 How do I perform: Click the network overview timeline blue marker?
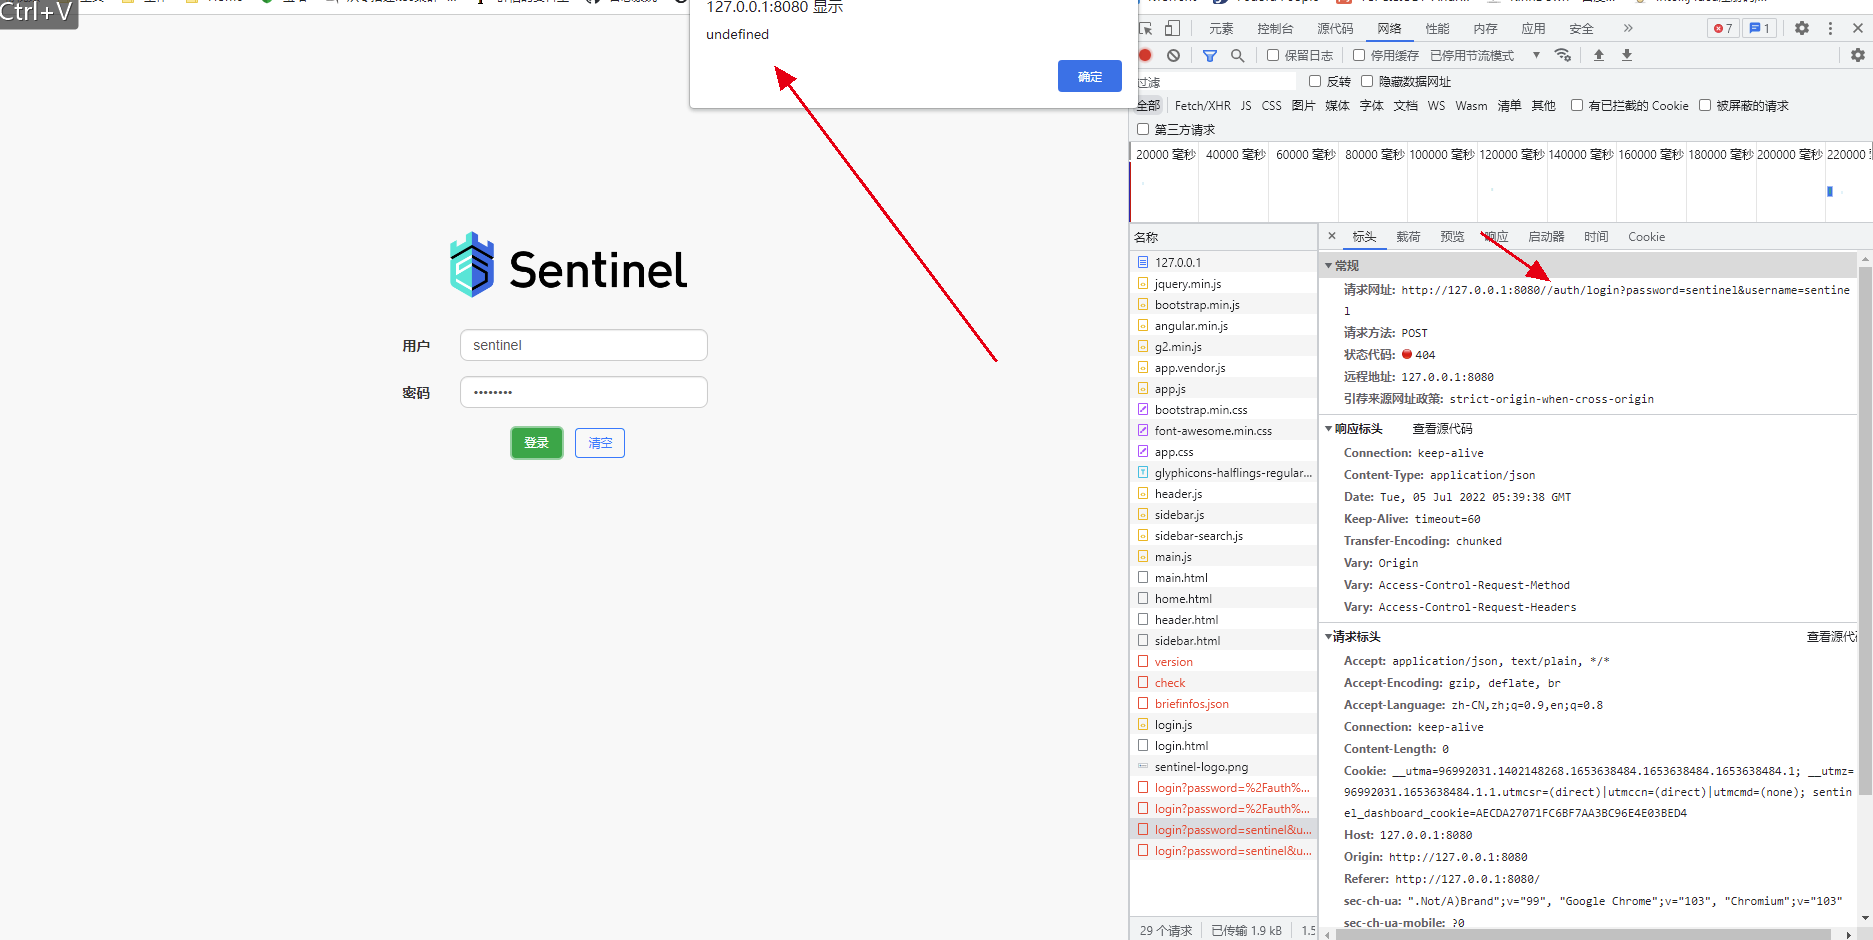pos(1830,191)
